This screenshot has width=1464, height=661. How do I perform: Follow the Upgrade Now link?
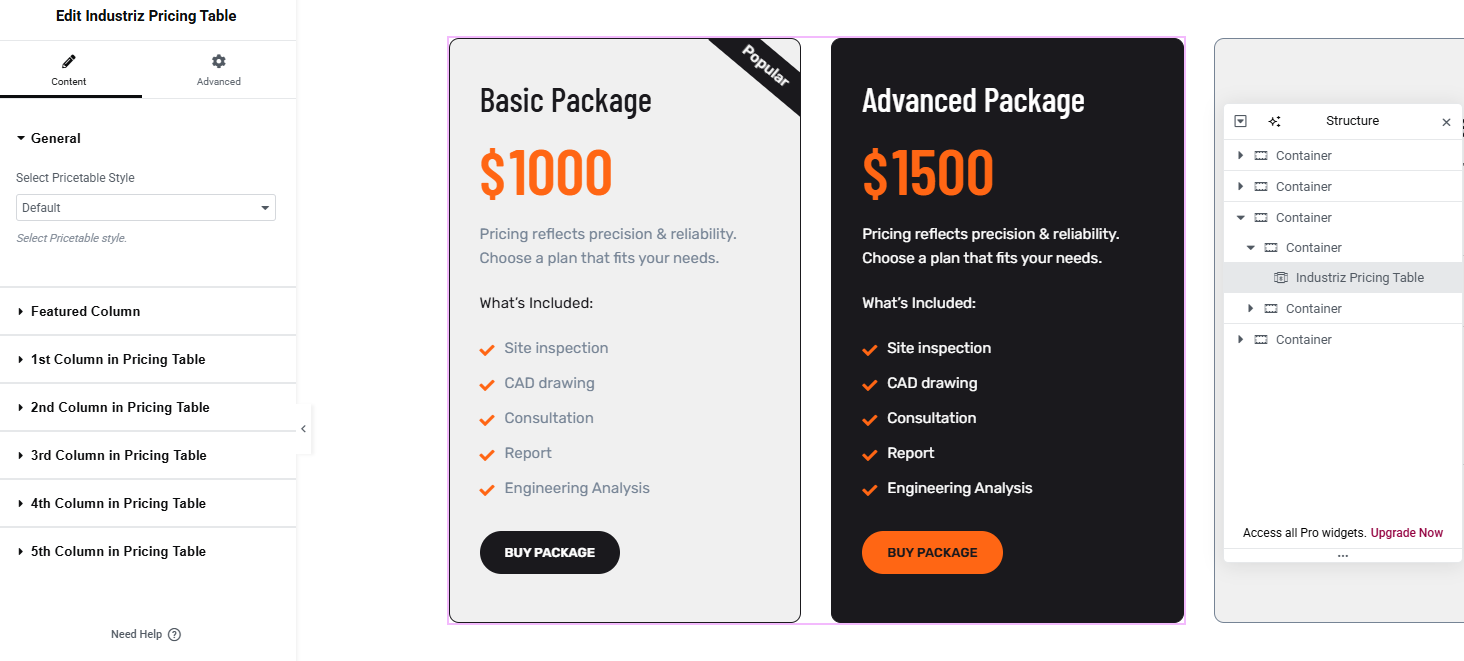(x=1407, y=533)
